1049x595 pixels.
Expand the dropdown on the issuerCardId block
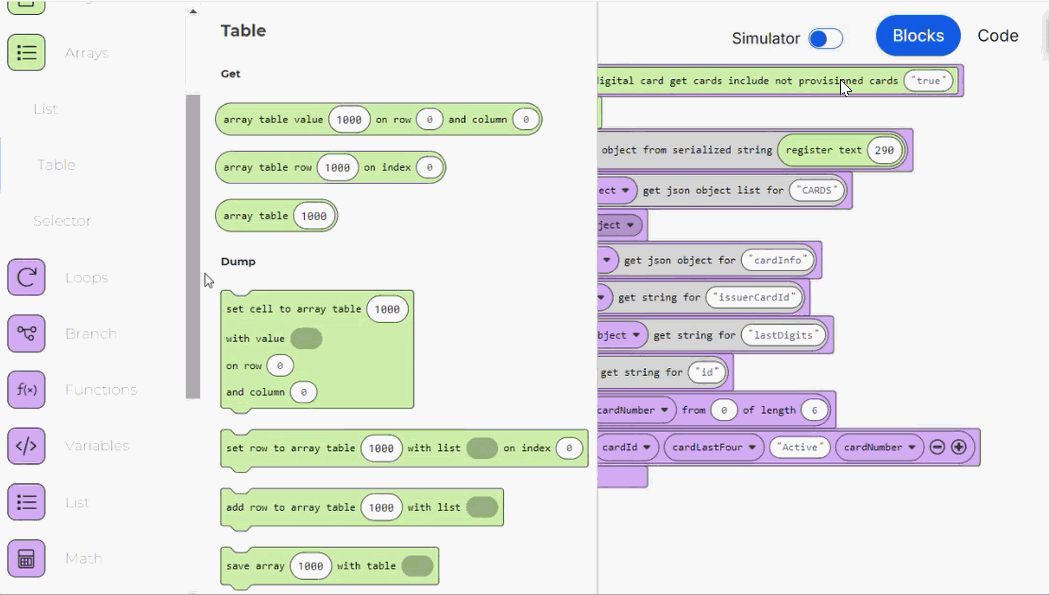pos(600,297)
